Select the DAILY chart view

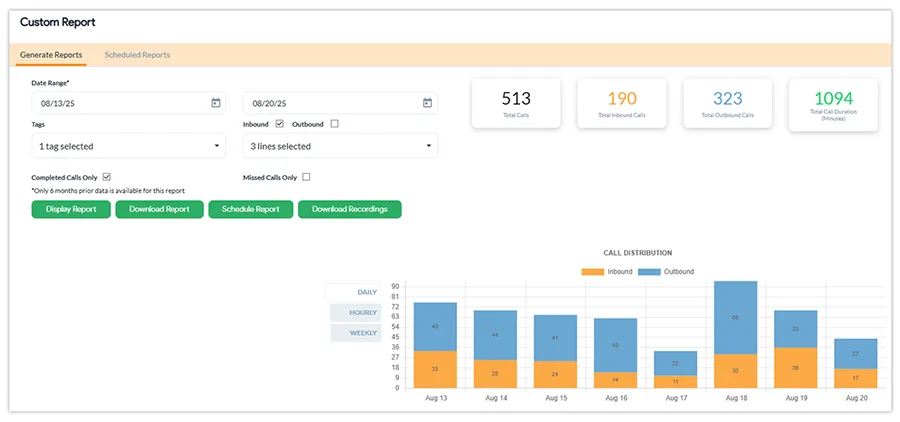click(353, 292)
